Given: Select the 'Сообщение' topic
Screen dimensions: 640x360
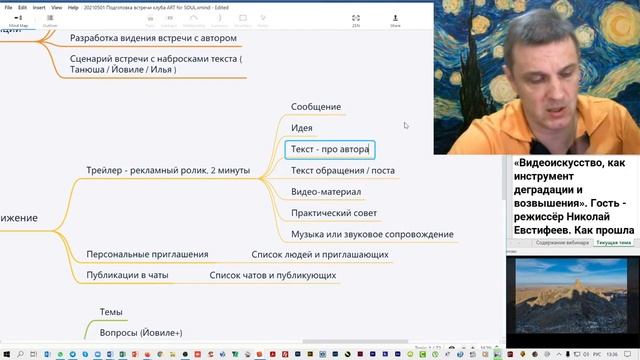Looking at the screenshot, I should pyautogui.click(x=316, y=107).
